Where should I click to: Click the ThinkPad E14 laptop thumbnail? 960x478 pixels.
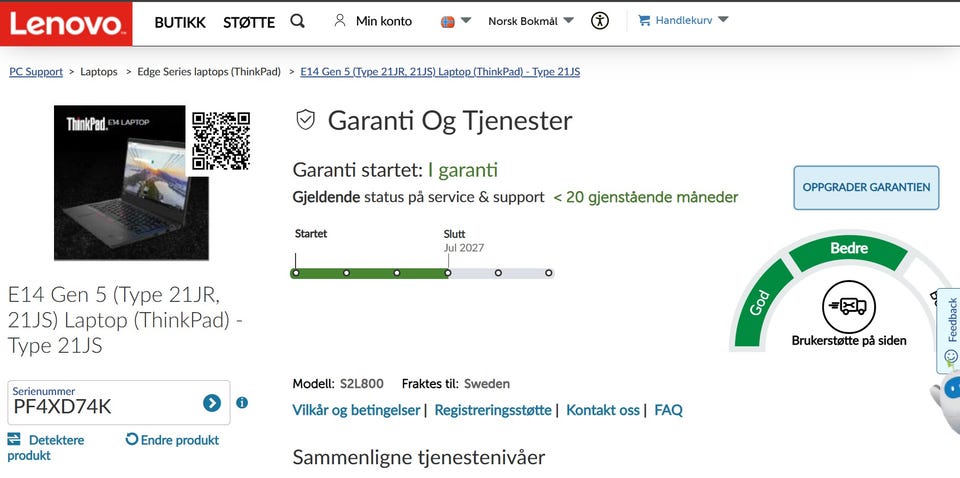pos(131,182)
